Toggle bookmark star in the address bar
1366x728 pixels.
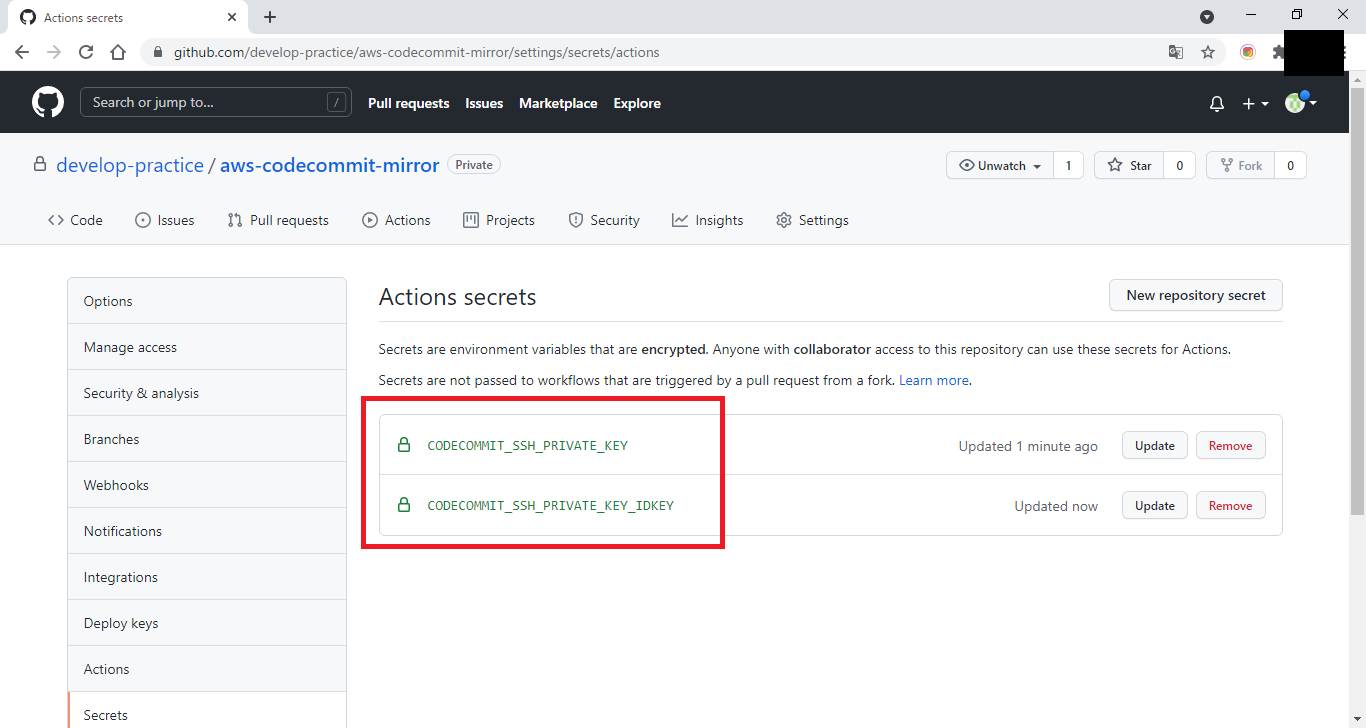click(1208, 51)
